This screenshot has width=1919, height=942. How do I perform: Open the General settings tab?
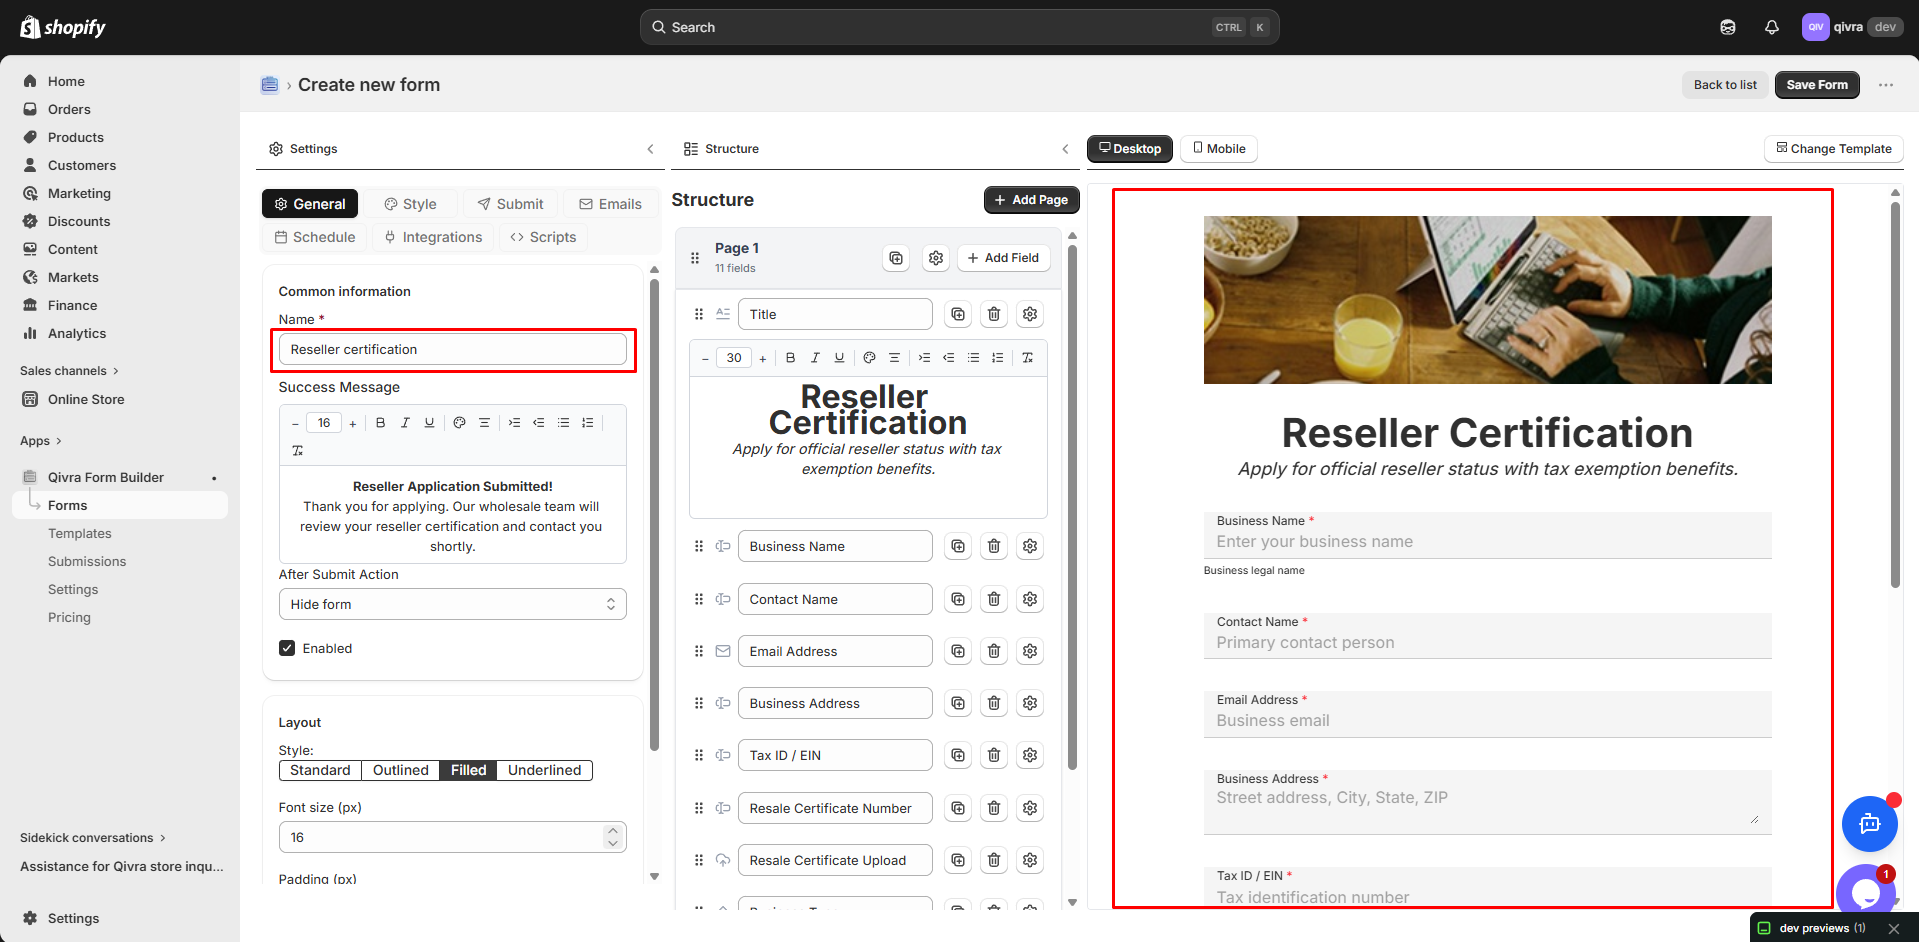pyautogui.click(x=310, y=204)
